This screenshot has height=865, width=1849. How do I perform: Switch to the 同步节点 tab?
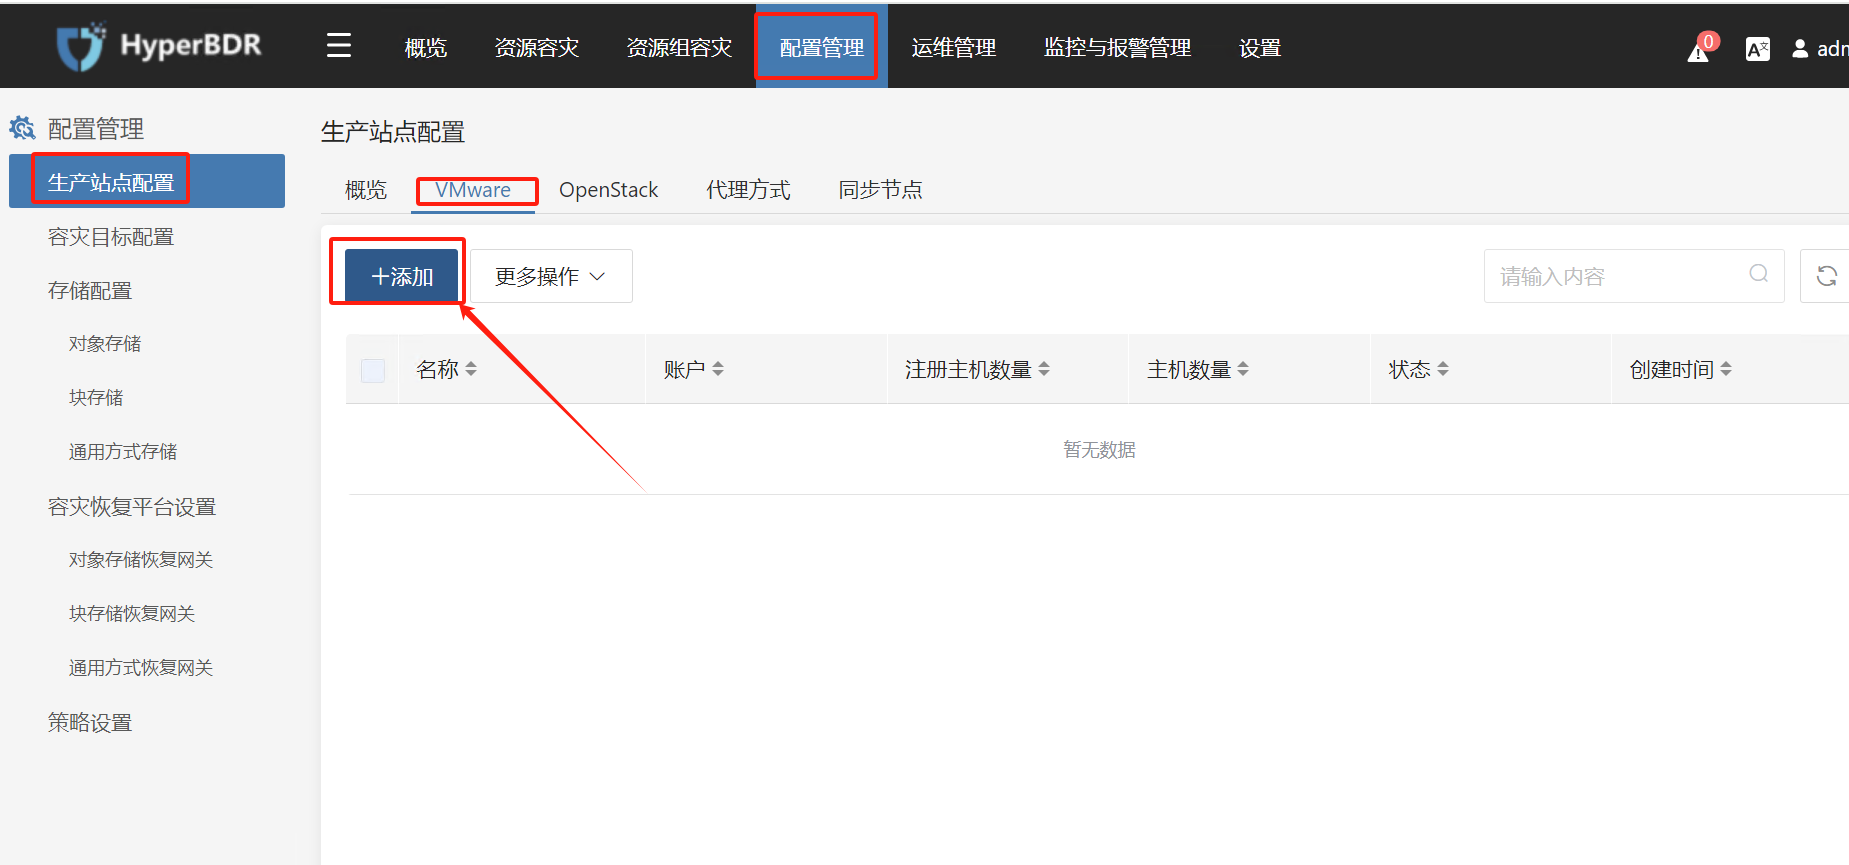(x=880, y=190)
